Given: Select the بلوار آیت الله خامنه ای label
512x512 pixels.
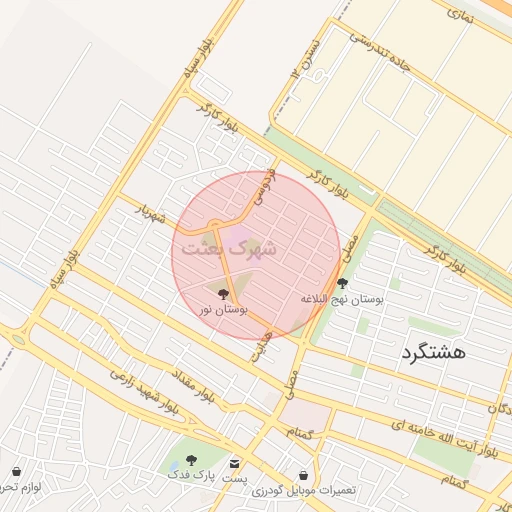Looking at the screenshot, I should point(445,439).
